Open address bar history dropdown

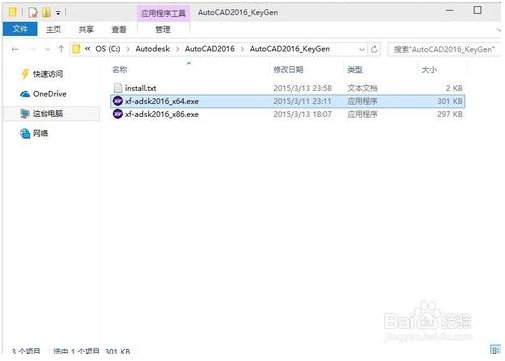pos(361,50)
